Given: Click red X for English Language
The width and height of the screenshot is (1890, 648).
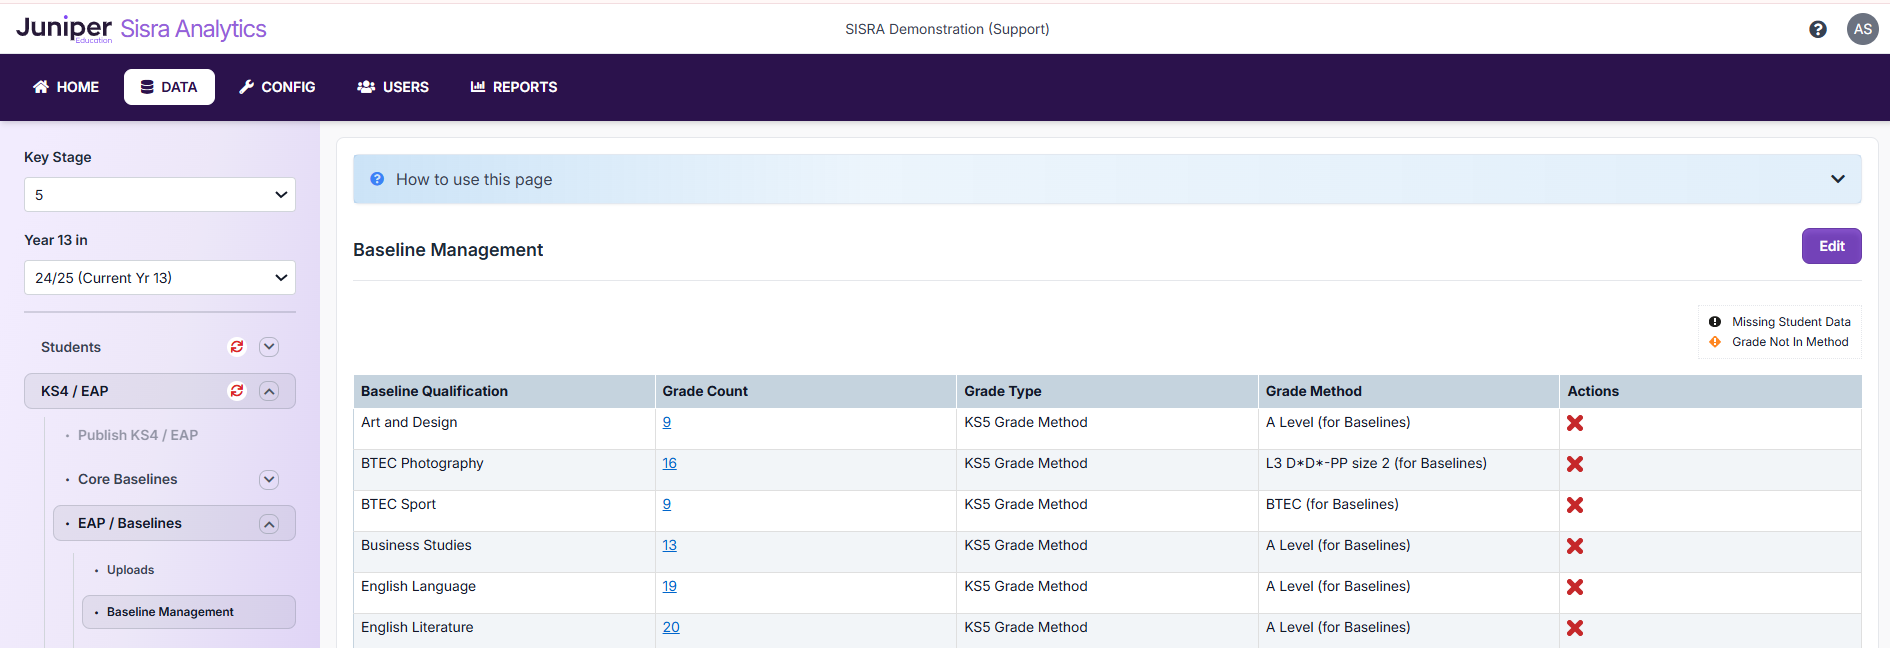Looking at the screenshot, I should pos(1574,587).
